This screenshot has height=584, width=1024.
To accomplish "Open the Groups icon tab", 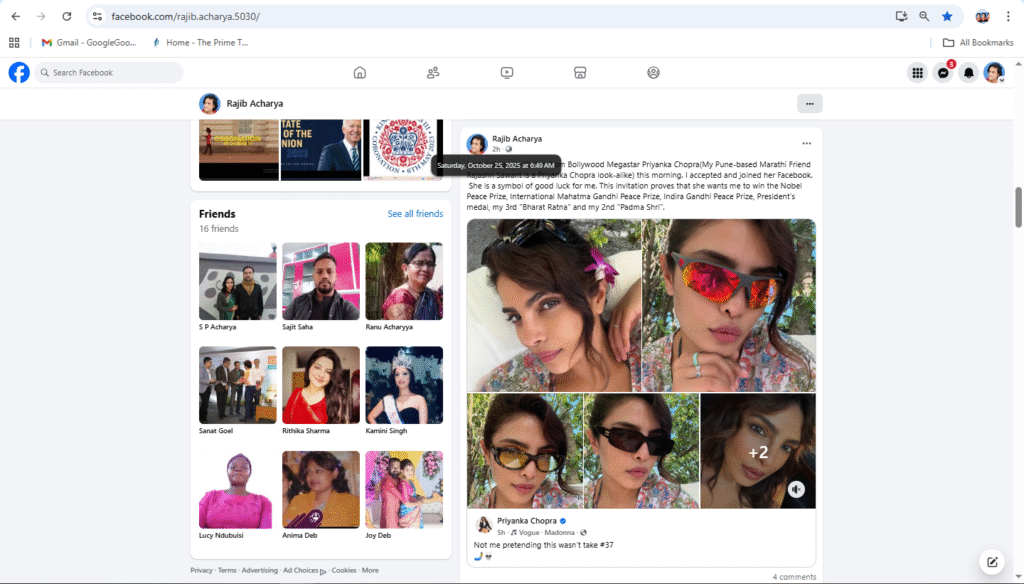I will click(653, 72).
